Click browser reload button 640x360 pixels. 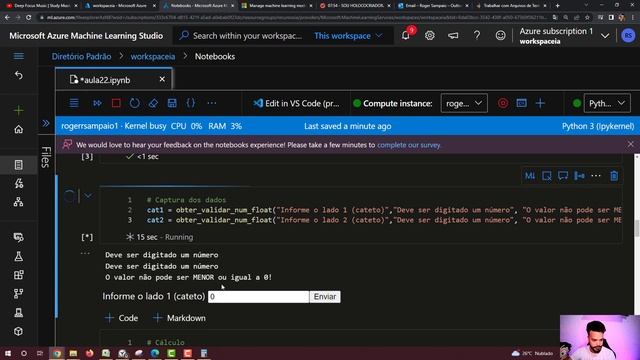pos(29,18)
